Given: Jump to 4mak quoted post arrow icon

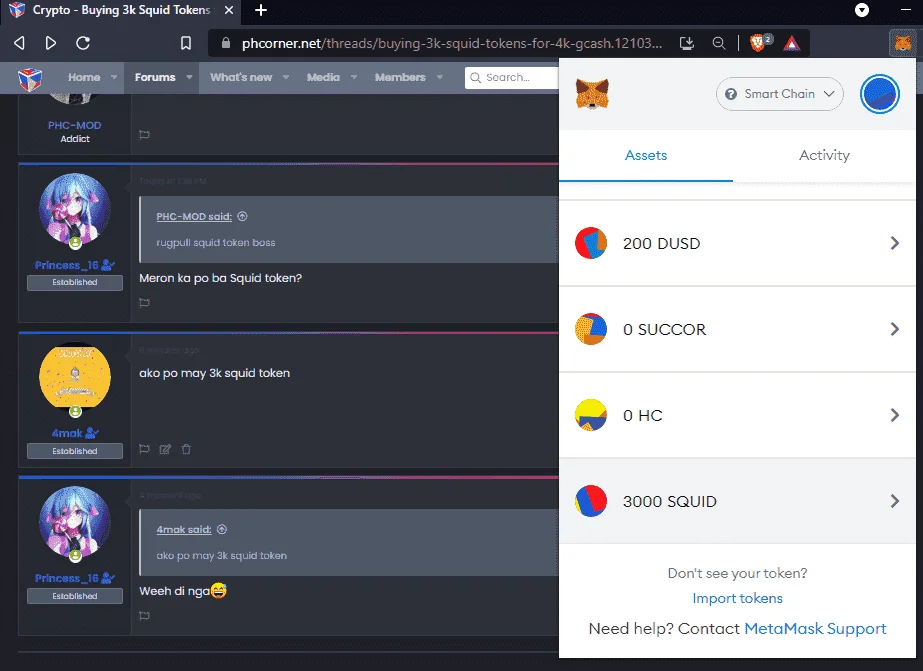Looking at the screenshot, I should click(x=222, y=529).
